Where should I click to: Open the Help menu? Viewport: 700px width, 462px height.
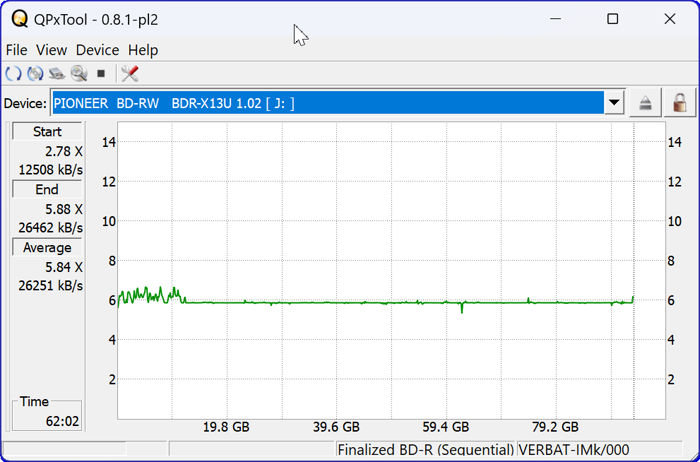(143, 50)
